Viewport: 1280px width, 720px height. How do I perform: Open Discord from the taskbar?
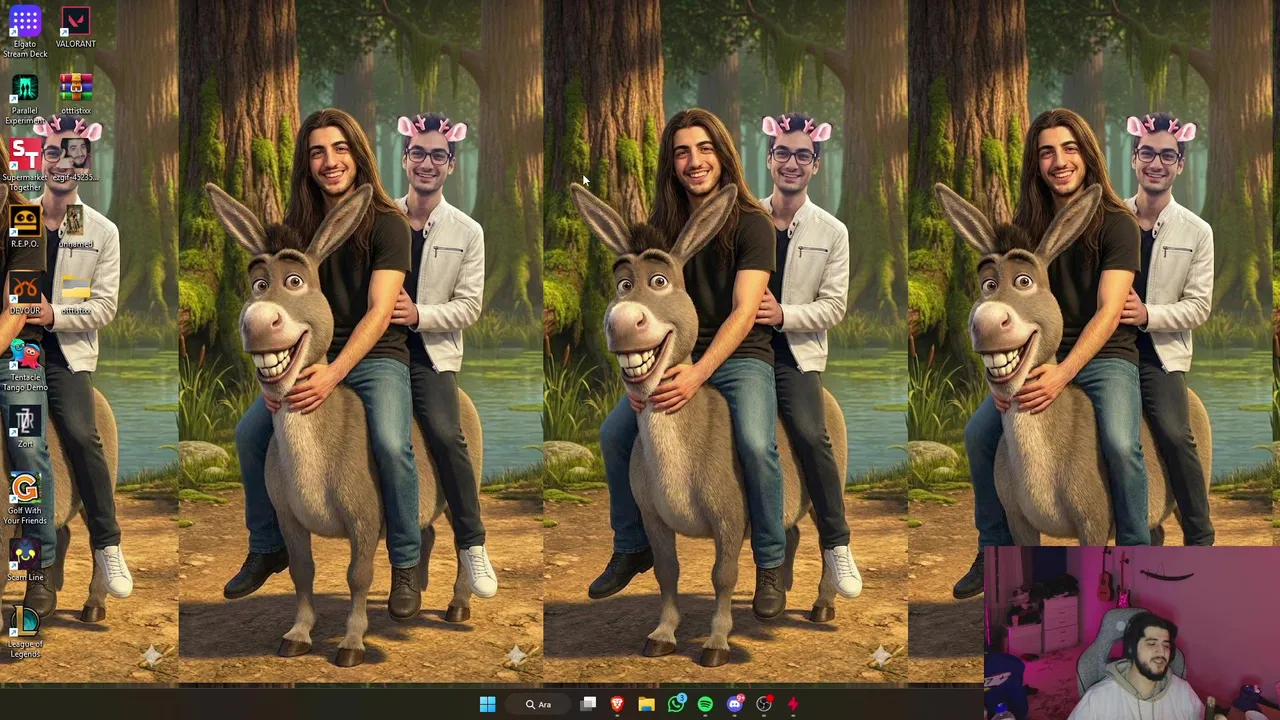(735, 704)
